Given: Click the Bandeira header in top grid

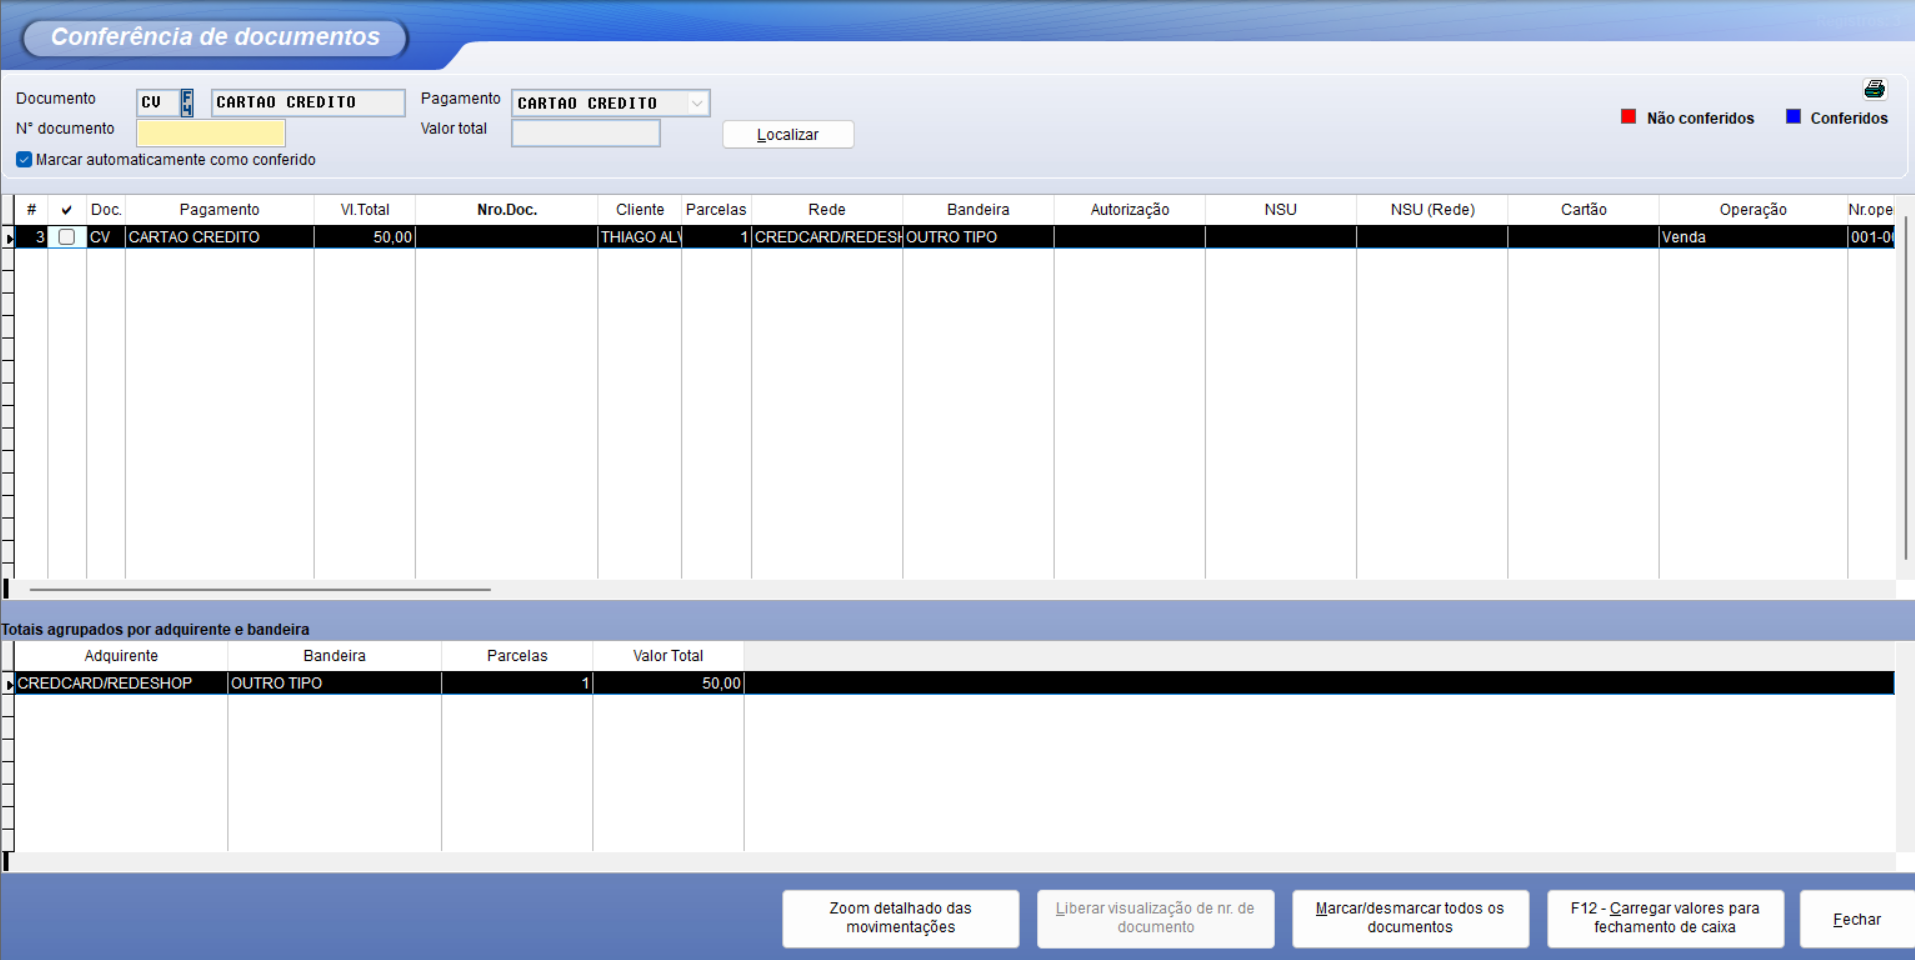Looking at the screenshot, I should [x=977, y=210].
